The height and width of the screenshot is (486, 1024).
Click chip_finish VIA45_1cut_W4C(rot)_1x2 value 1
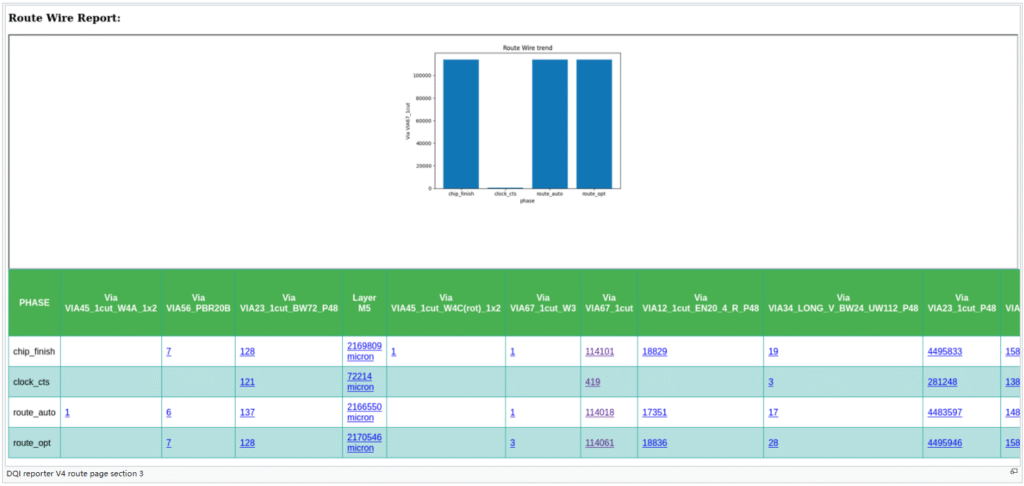click(393, 352)
